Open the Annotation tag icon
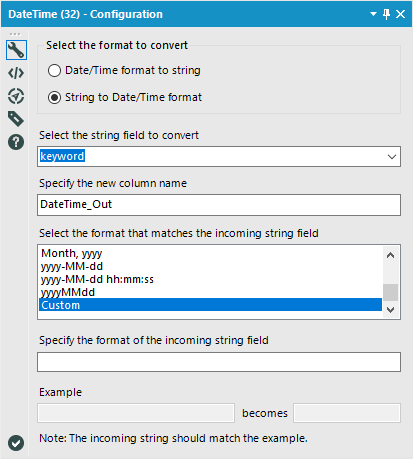 coord(16,119)
